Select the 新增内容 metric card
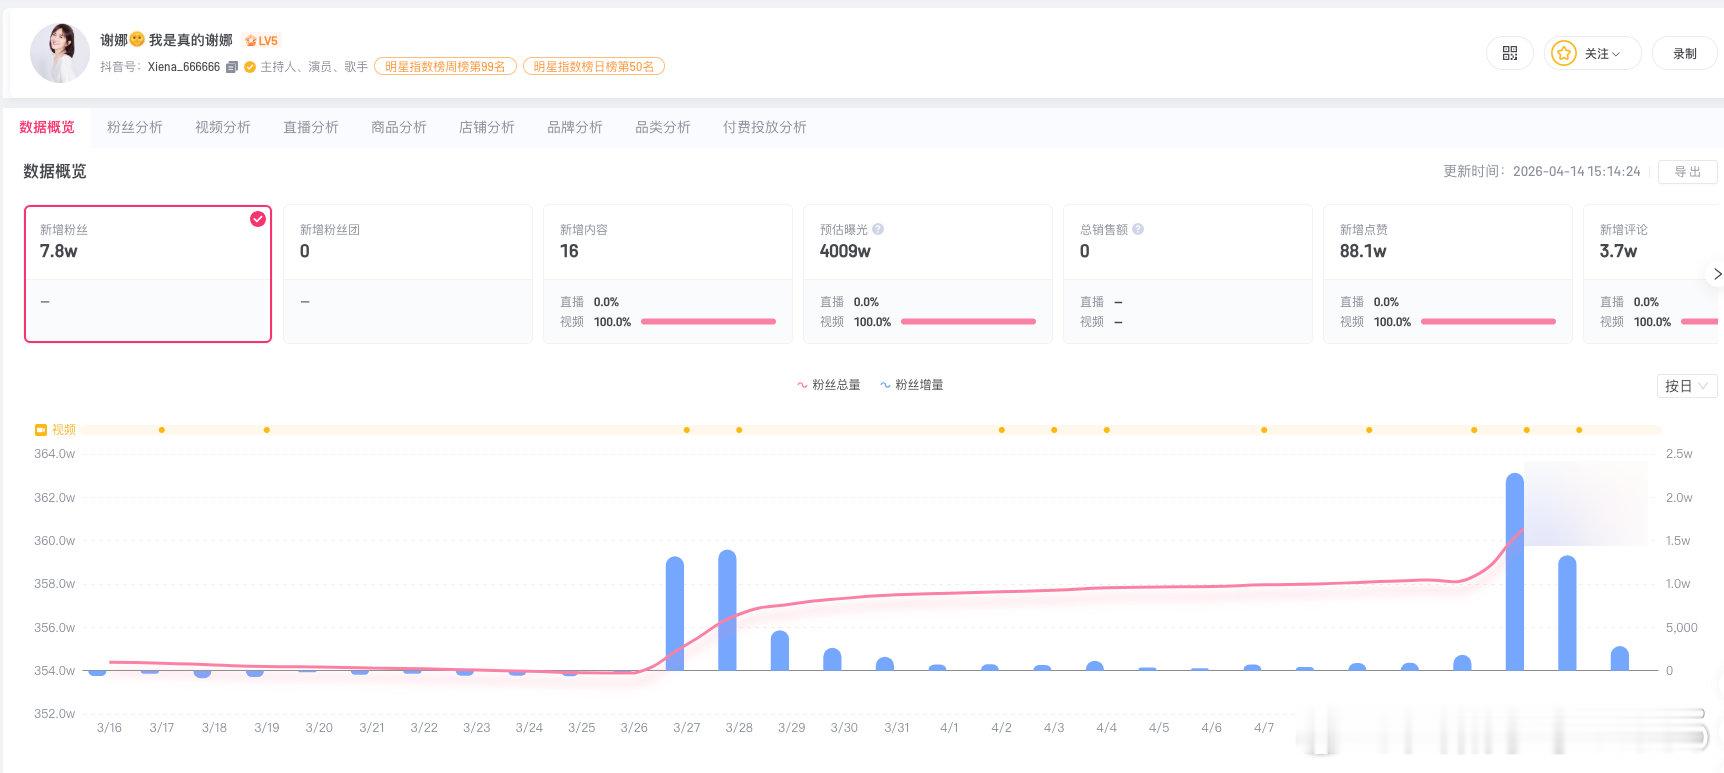The width and height of the screenshot is (1724, 773). pos(668,274)
